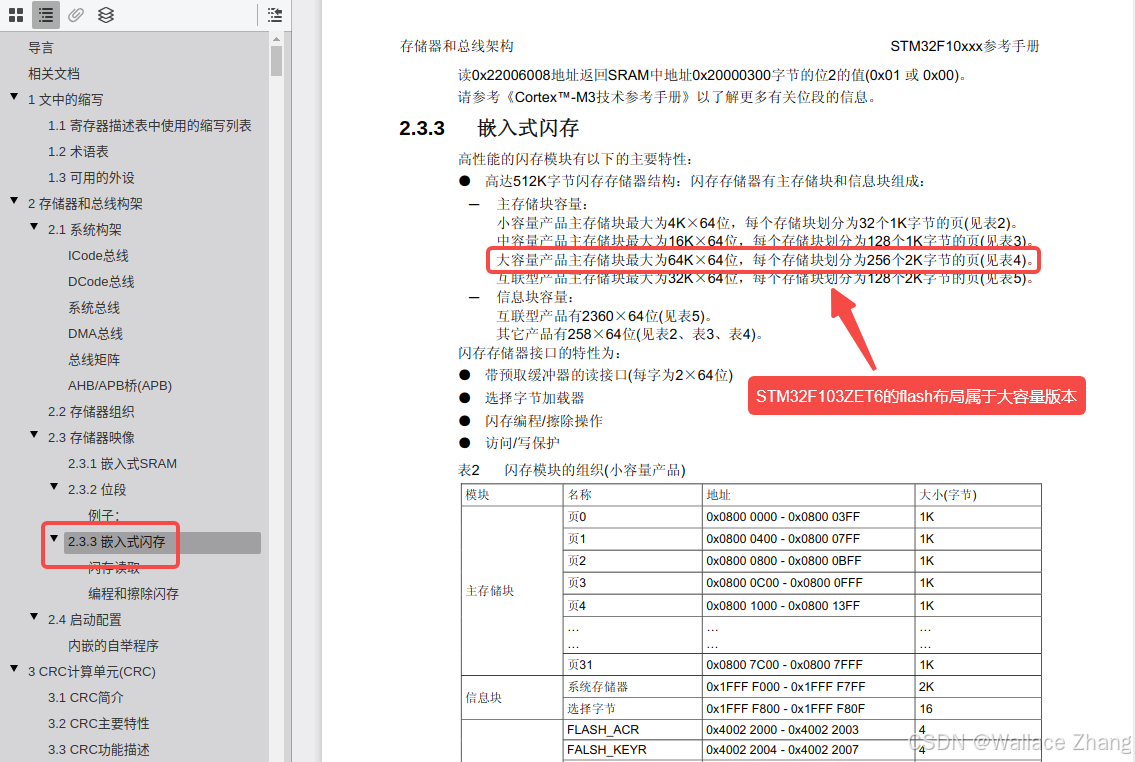The height and width of the screenshot is (762, 1135).
Task: Collapse the '2.3 存储器映像' bookmark node
Action: tap(34, 434)
